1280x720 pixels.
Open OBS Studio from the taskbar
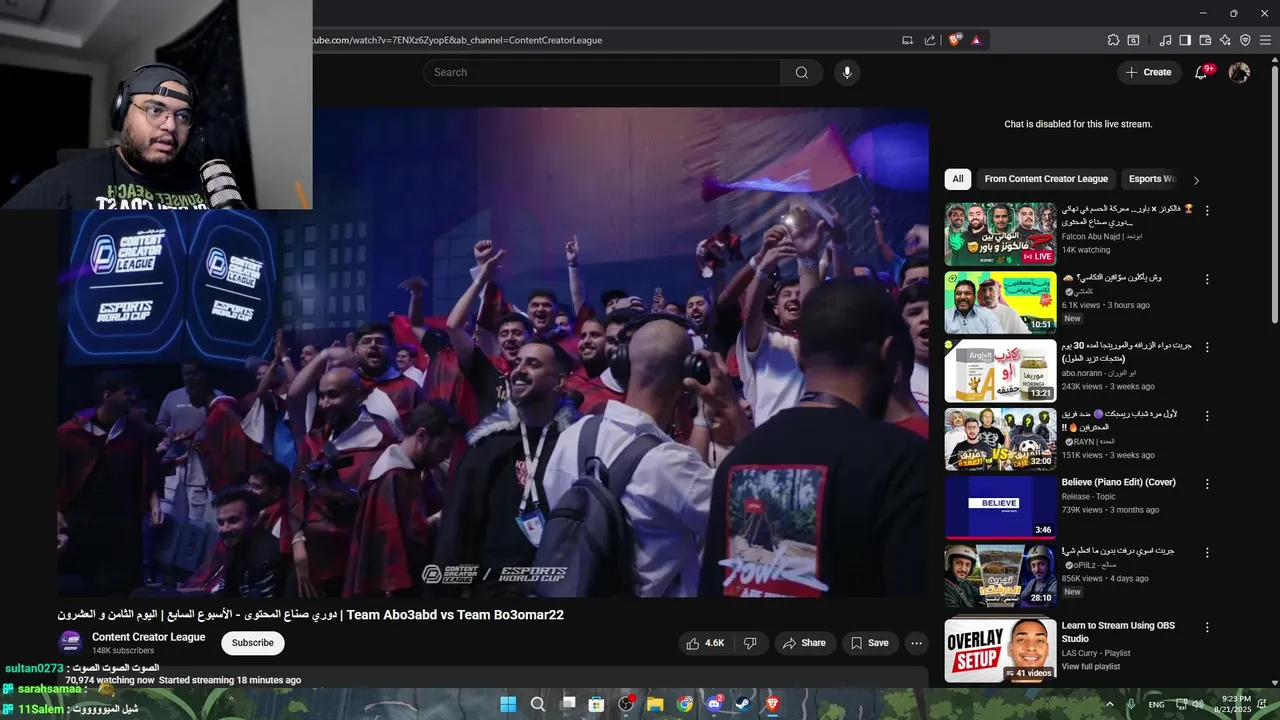627,704
